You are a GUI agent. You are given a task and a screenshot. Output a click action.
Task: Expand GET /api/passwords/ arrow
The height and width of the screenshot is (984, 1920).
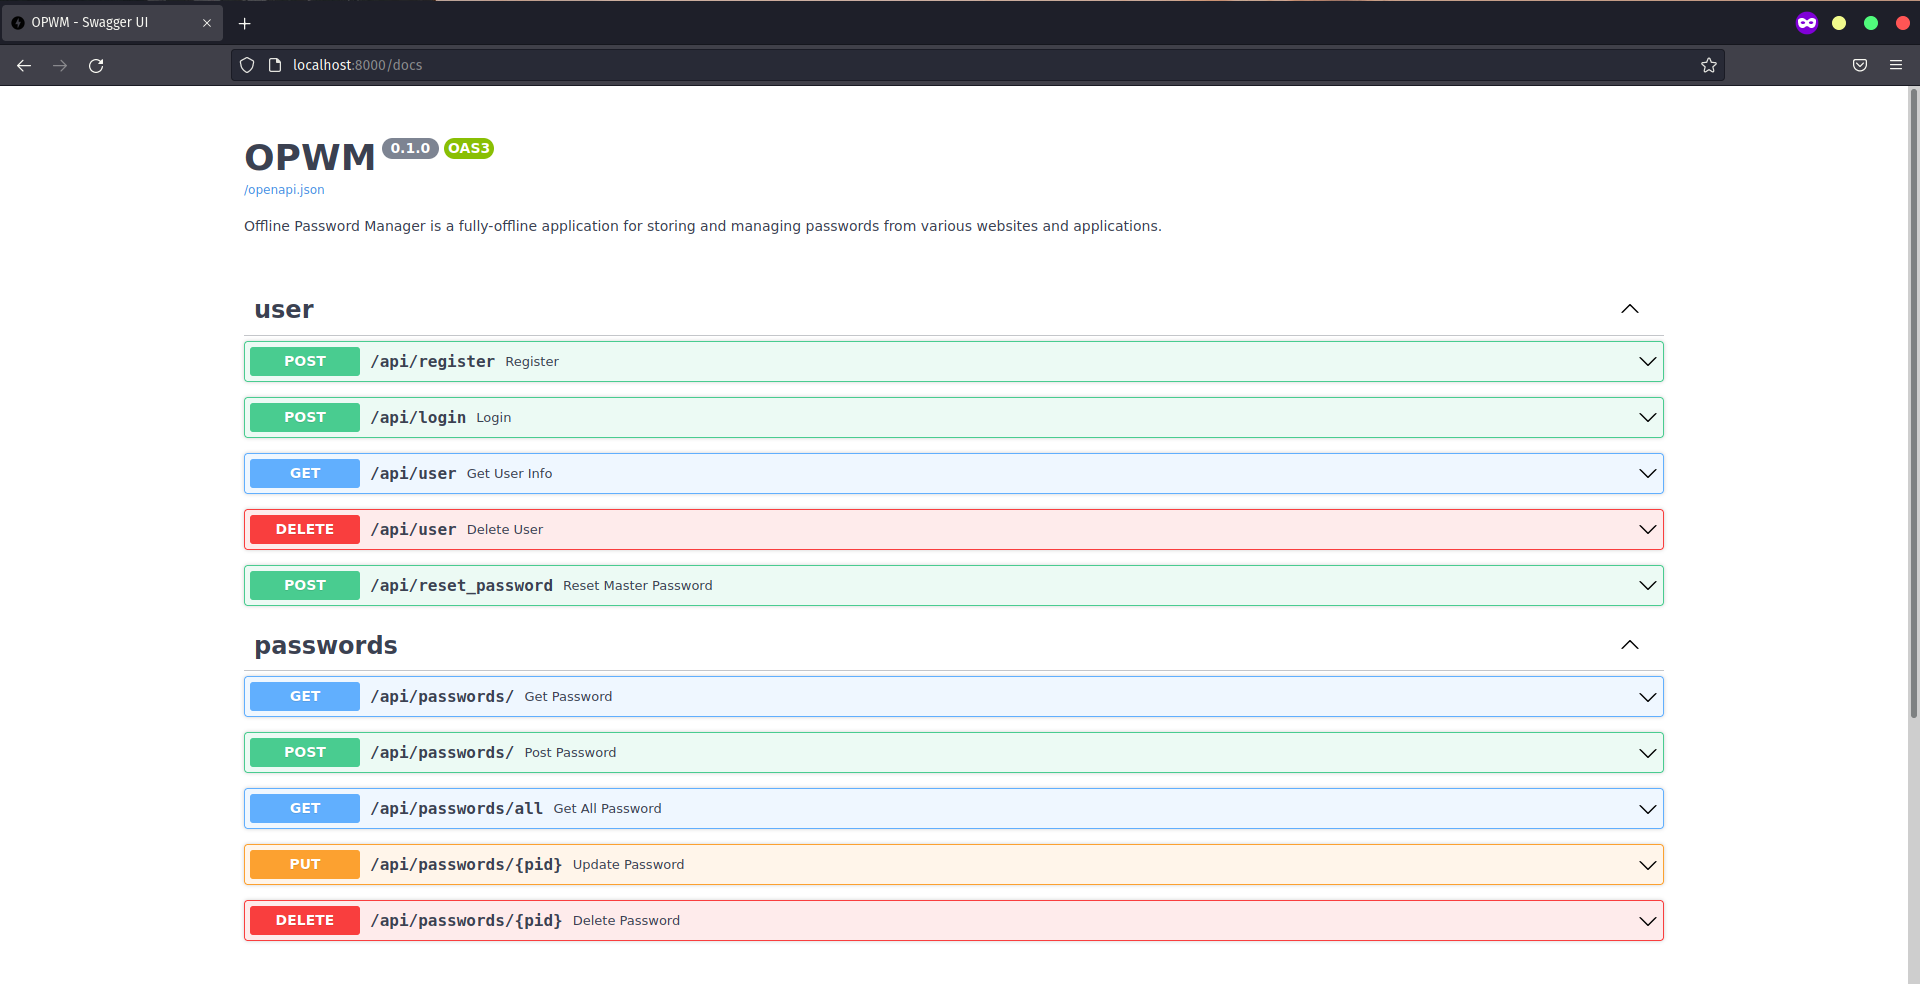coord(1647,697)
